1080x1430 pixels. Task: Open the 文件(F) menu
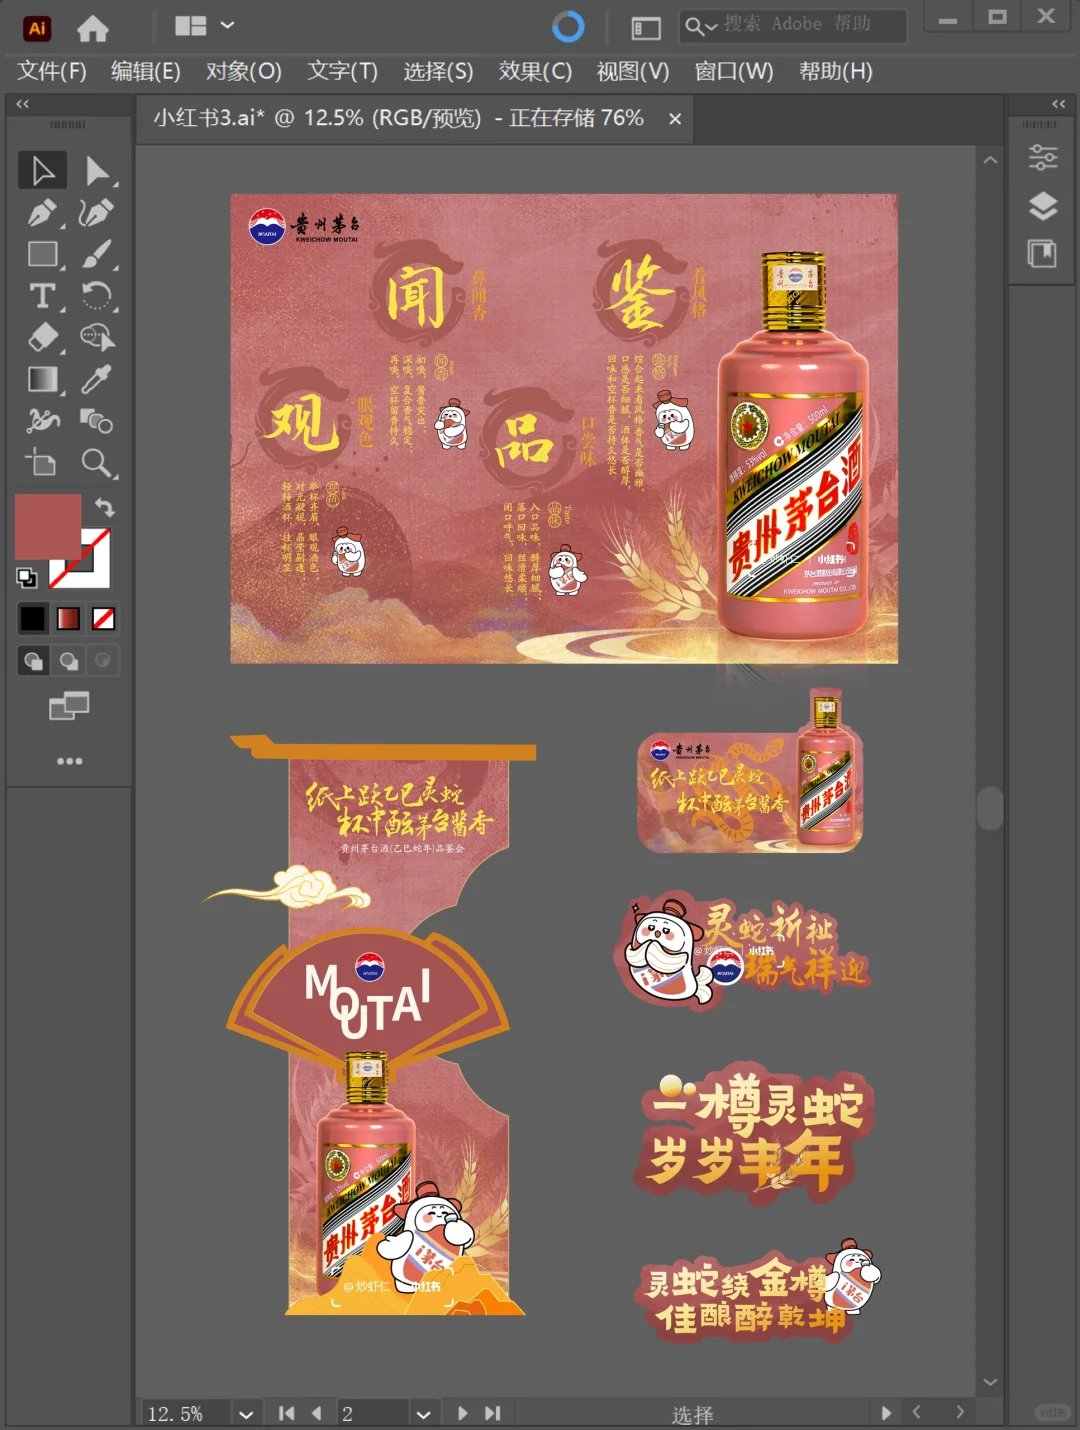52,71
